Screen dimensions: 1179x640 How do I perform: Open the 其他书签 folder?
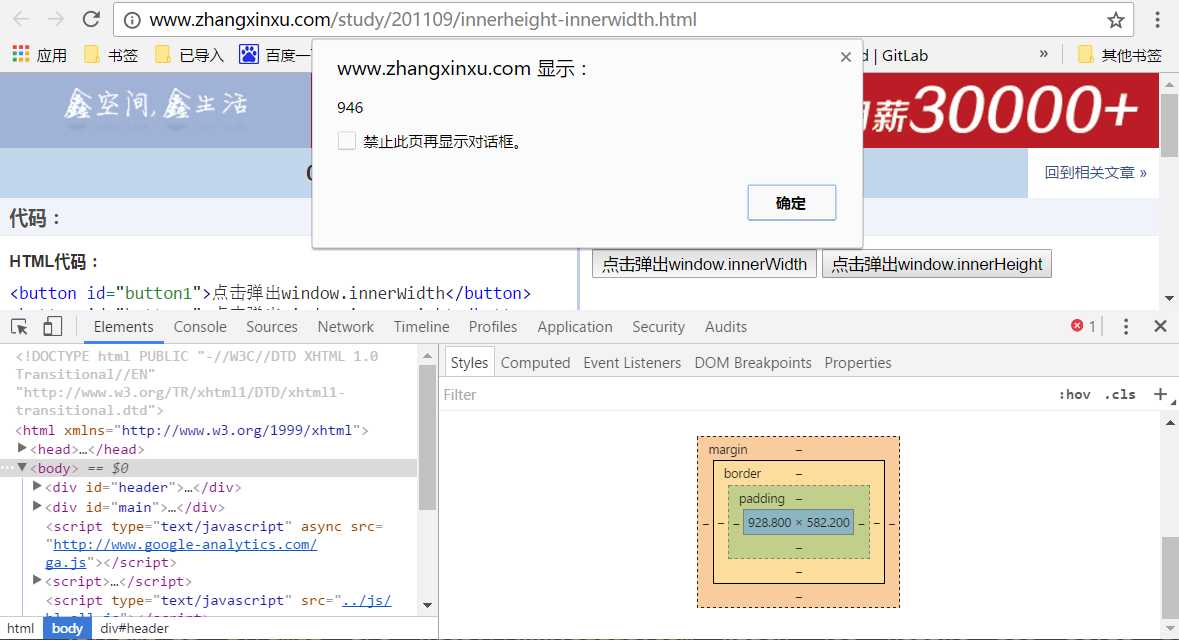click(x=1120, y=55)
